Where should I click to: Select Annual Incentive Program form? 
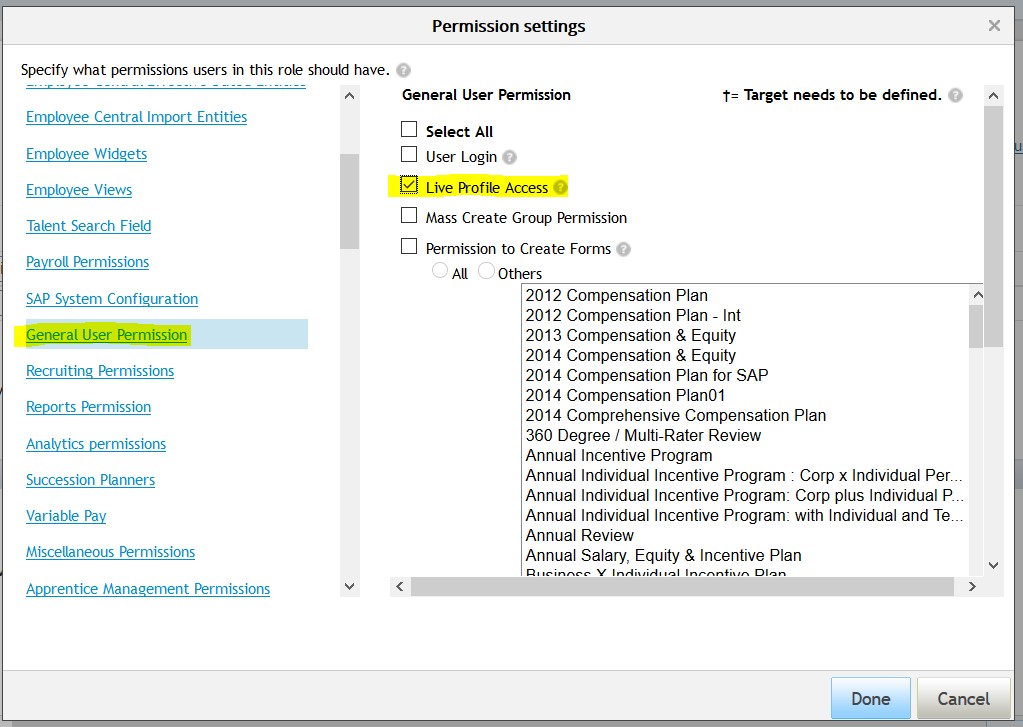coord(618,456)
